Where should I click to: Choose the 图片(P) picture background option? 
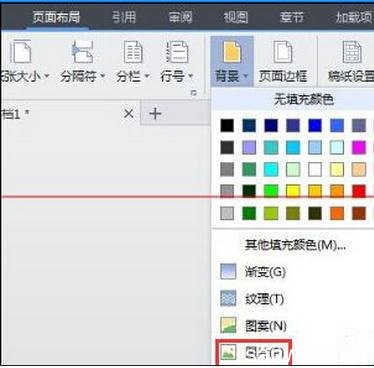[254, 352]
